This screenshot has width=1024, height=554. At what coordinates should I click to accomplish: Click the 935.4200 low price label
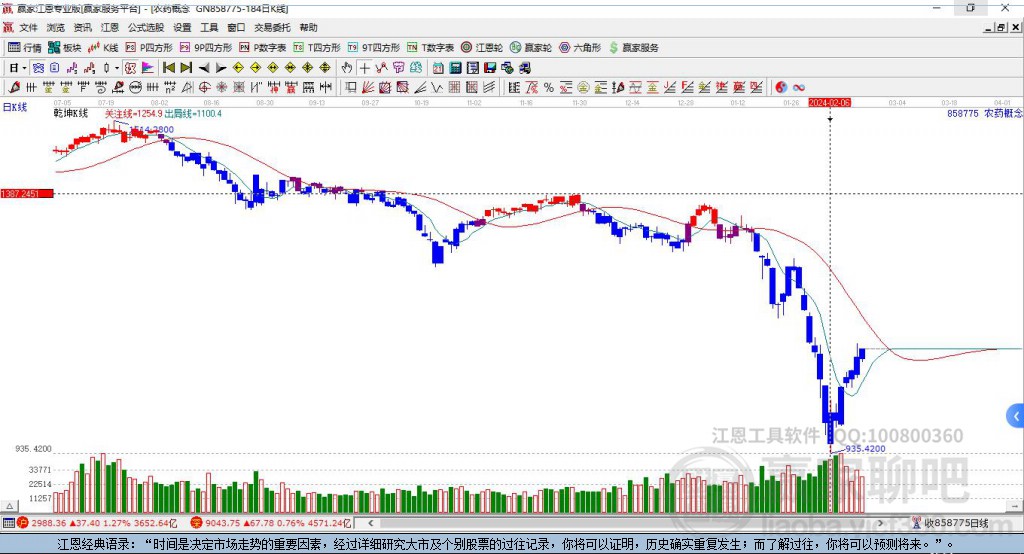(865, 449)
